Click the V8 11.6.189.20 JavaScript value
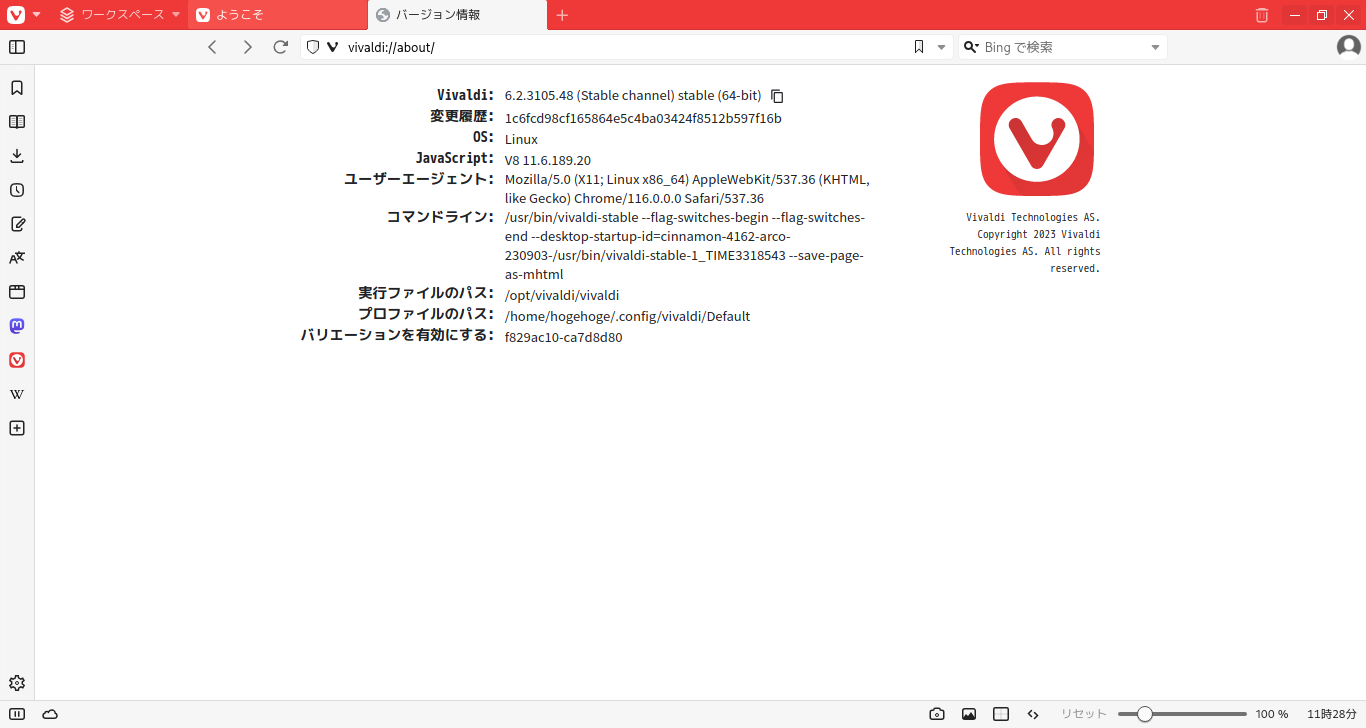1366x728 pixels. (x=548, y=160)
